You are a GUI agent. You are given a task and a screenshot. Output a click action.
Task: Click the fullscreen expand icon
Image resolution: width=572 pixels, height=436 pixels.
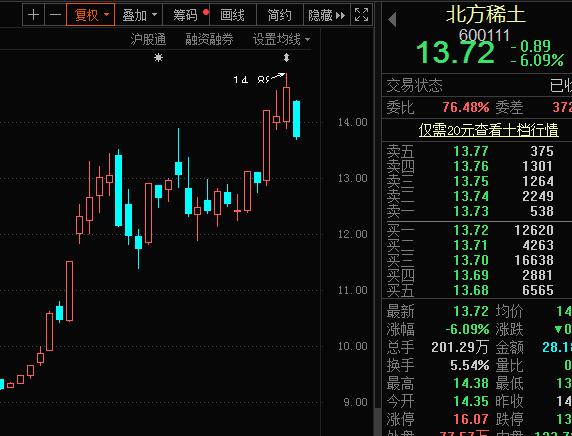(362, 15)
